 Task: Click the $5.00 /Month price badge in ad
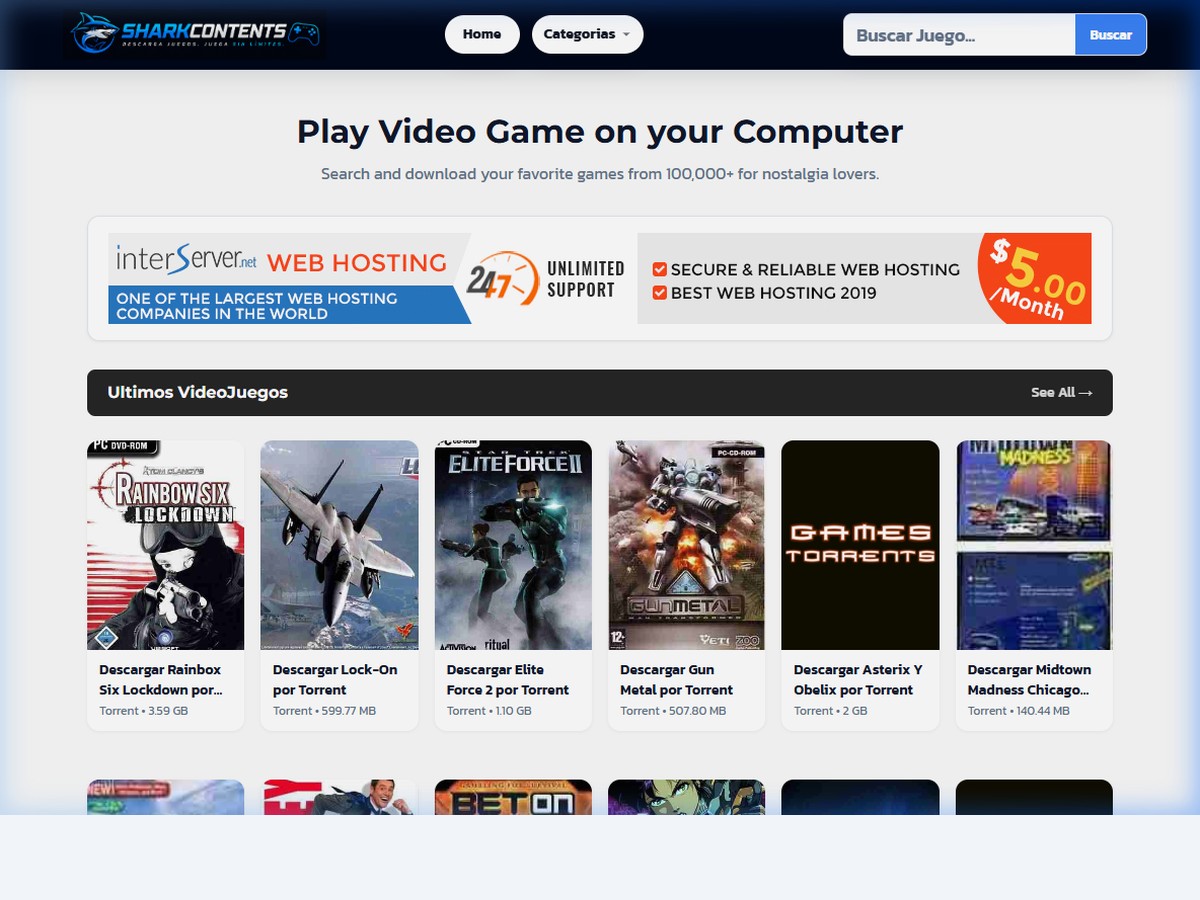(1037, 278)
